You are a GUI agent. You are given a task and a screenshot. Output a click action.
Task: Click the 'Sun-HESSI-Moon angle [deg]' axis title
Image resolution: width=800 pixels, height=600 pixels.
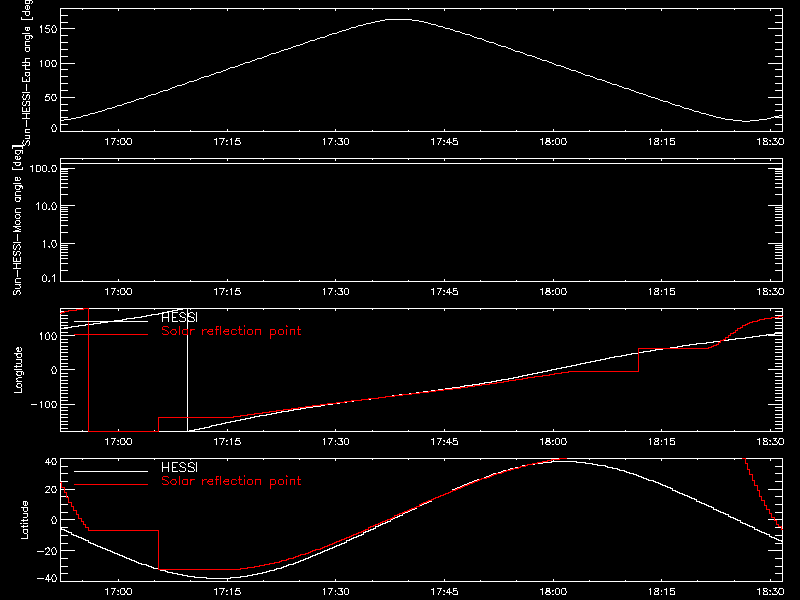click(x=17, y=220)
